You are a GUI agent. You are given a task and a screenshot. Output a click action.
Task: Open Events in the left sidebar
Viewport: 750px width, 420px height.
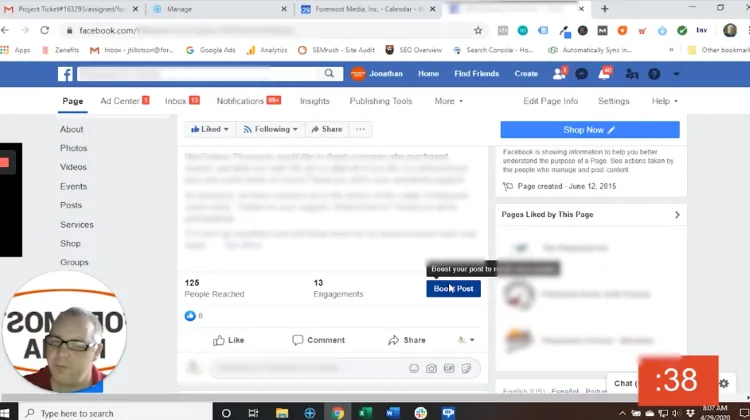point(74,187)
